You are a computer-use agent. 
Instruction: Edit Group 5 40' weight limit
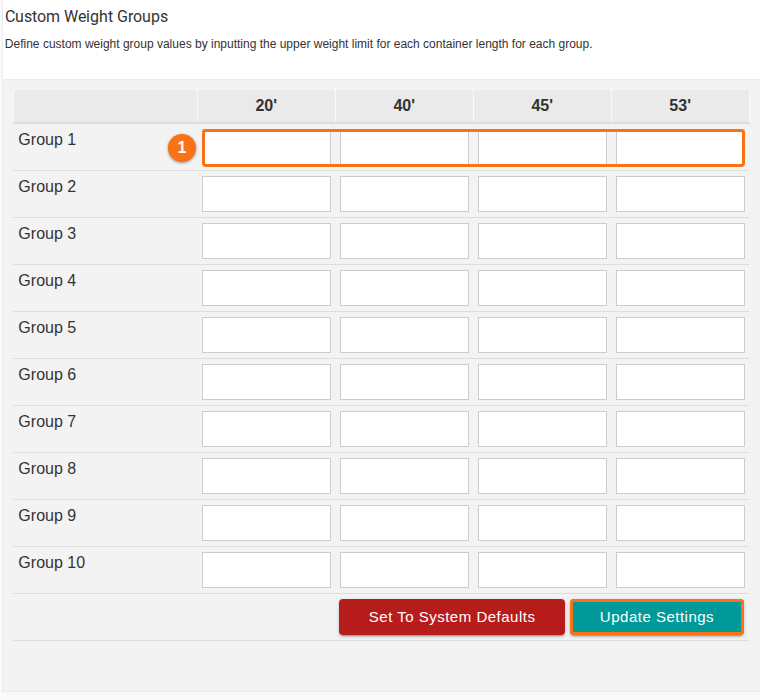pos(404,335)
